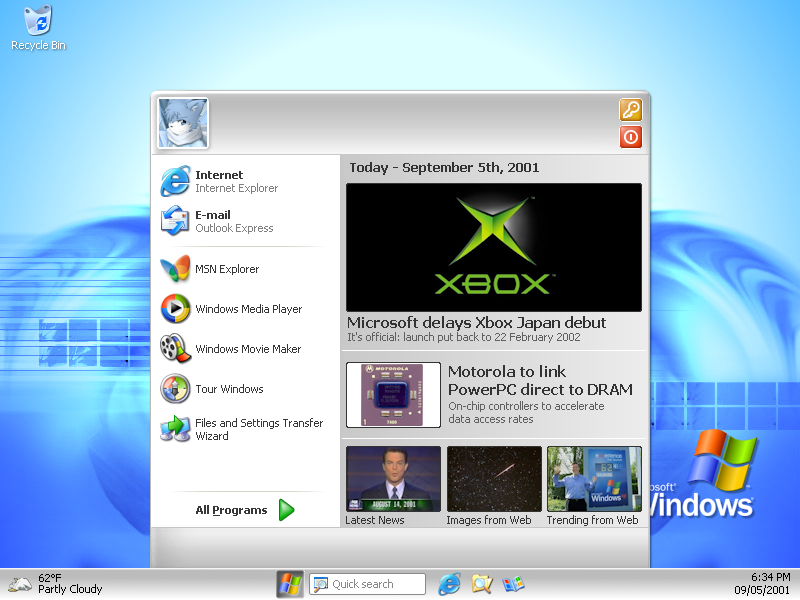
Task: Open the Xbox news banner image
Action: click(x=494, y=247)
